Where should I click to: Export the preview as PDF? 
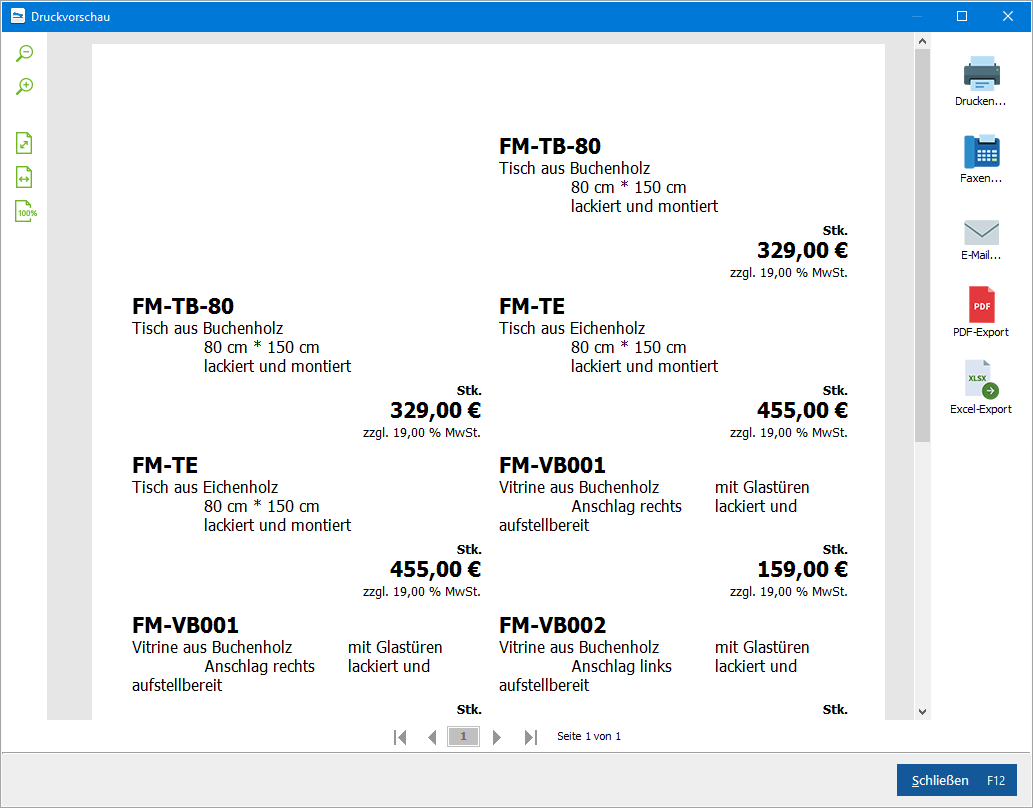click(981, 312)
